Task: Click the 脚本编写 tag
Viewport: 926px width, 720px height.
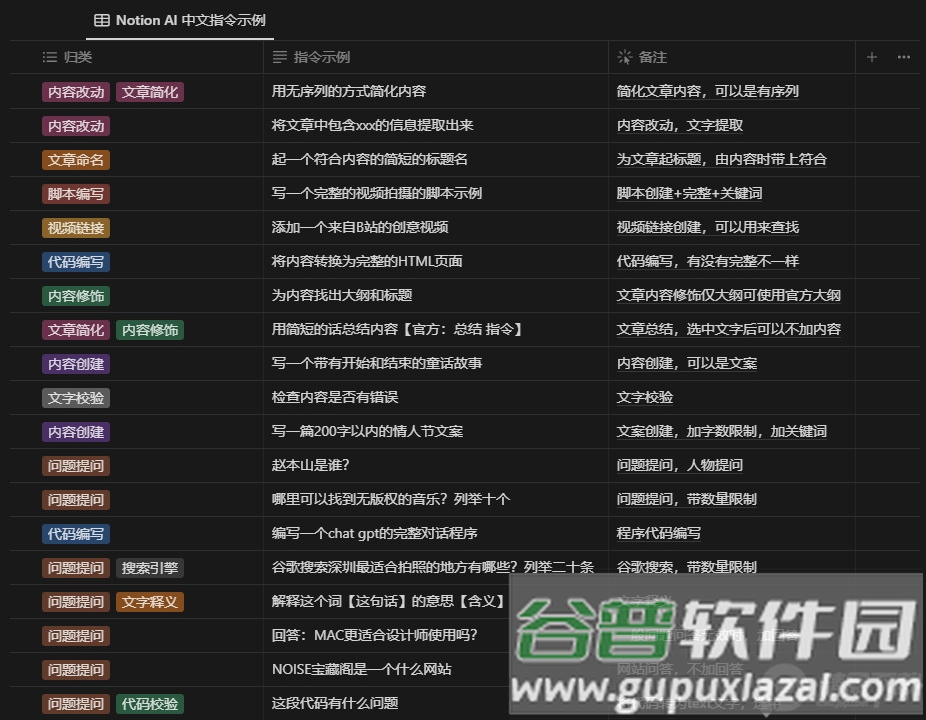Action: [75, 193]
